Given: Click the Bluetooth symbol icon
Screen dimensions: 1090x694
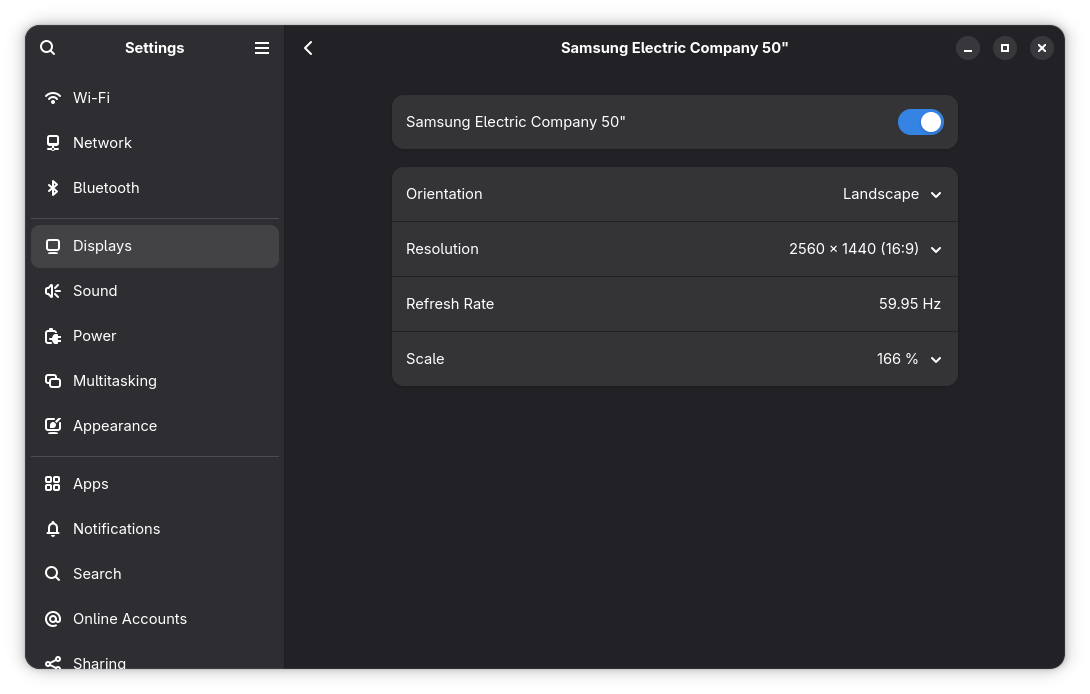Looking at the screenshot, I should [x=53, y=188].
